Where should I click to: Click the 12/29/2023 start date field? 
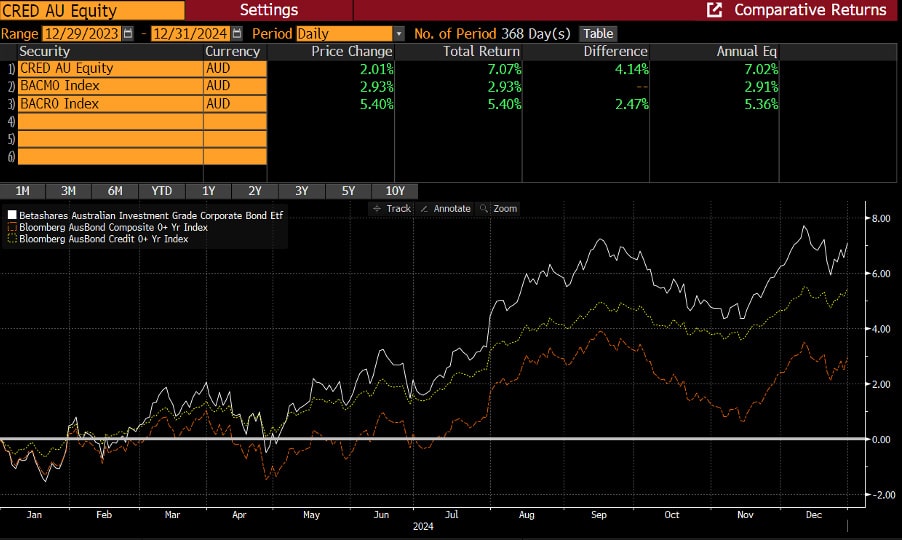pos(82,34)
